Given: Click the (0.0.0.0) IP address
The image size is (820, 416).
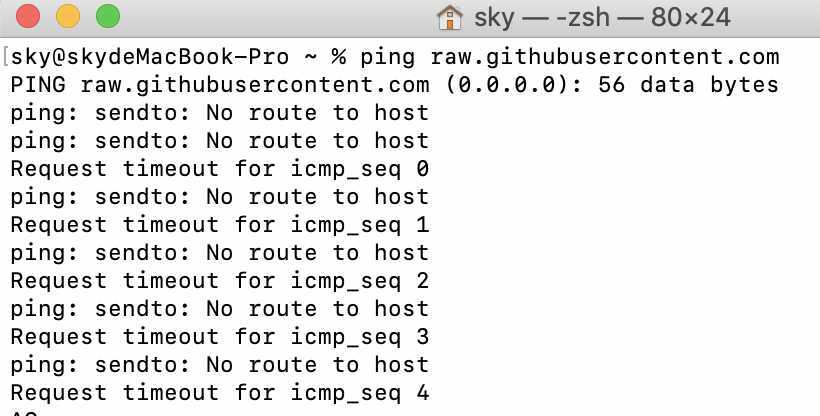Looking at the screenshot, I should tap(514, 85).
